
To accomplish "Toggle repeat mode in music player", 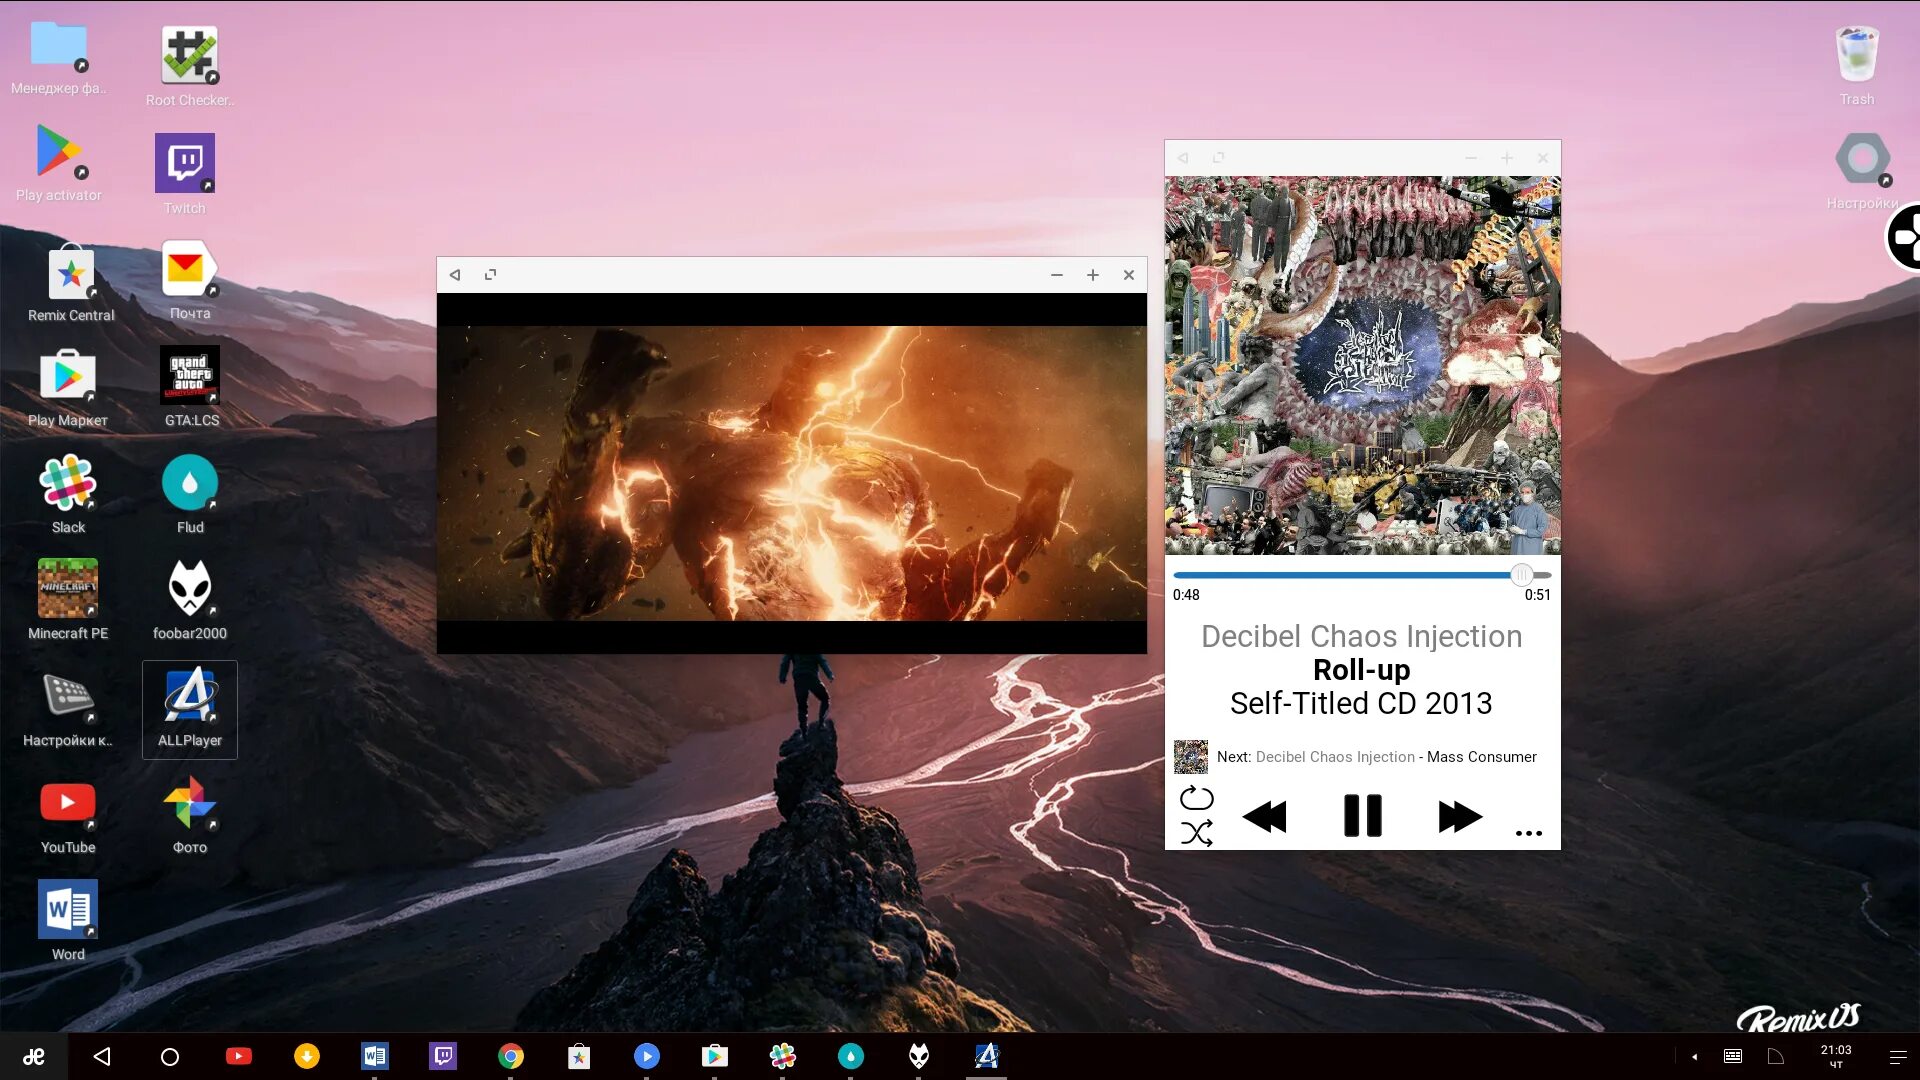I will (1196, 798).
